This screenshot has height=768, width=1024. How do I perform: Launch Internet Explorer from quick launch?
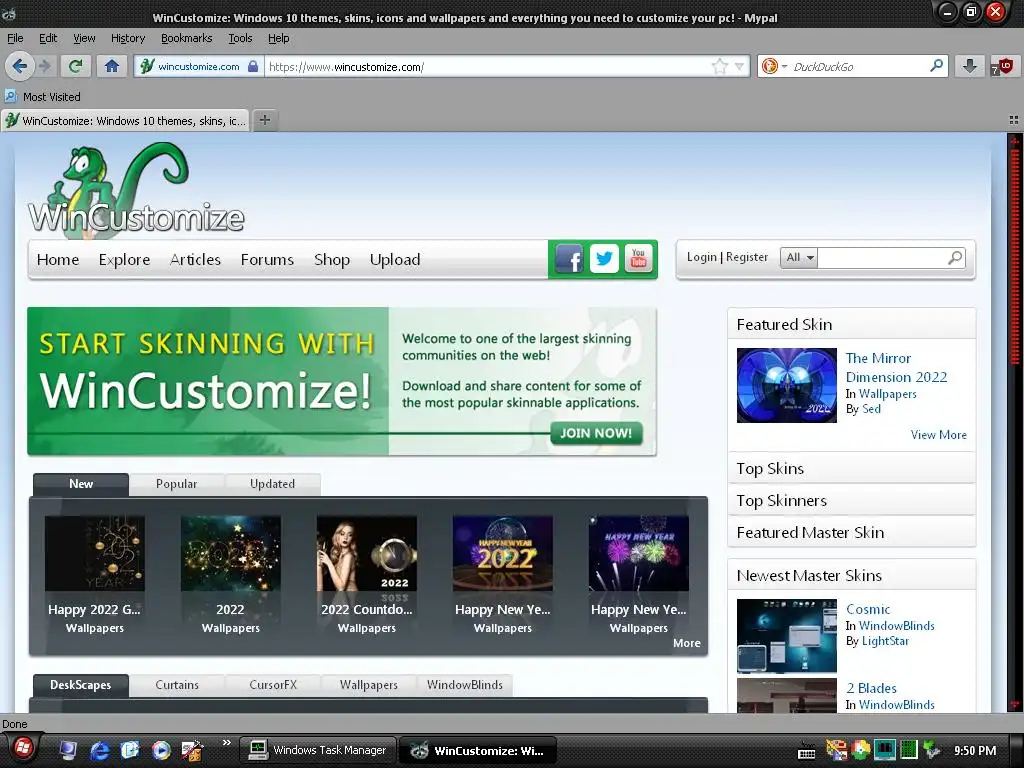[99, 750]
